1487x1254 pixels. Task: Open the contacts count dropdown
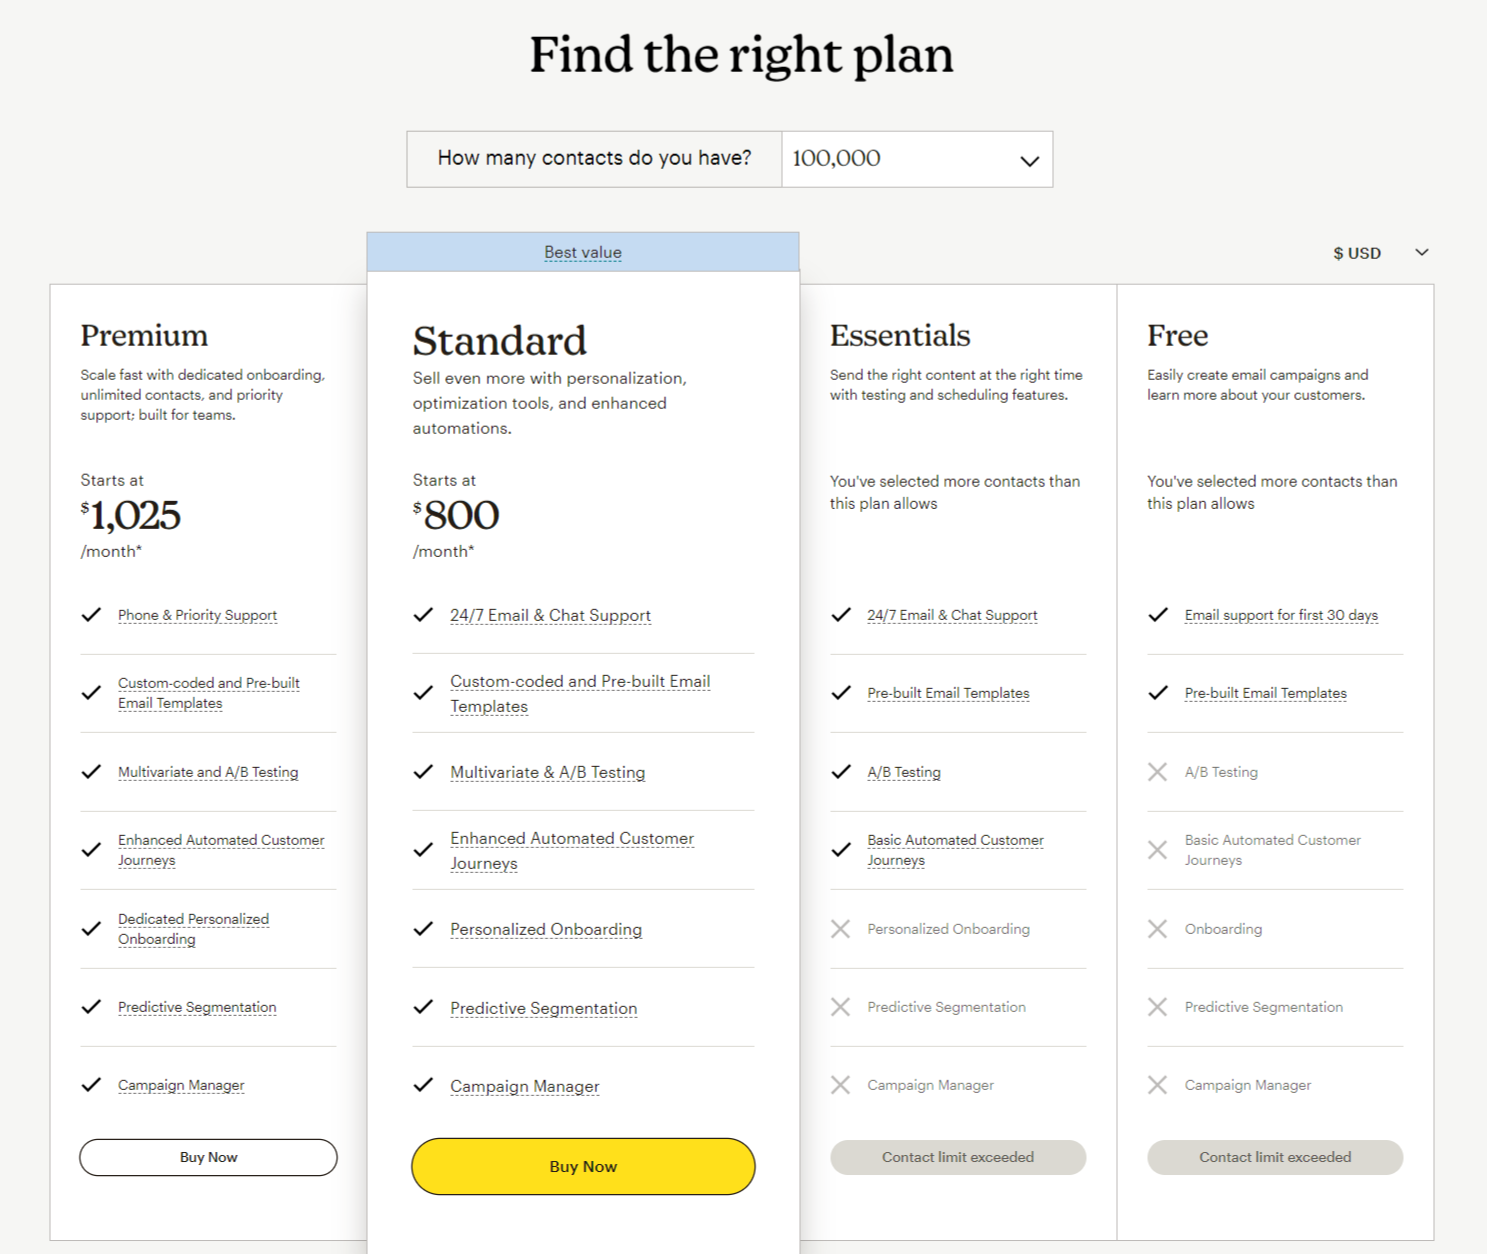916,159
